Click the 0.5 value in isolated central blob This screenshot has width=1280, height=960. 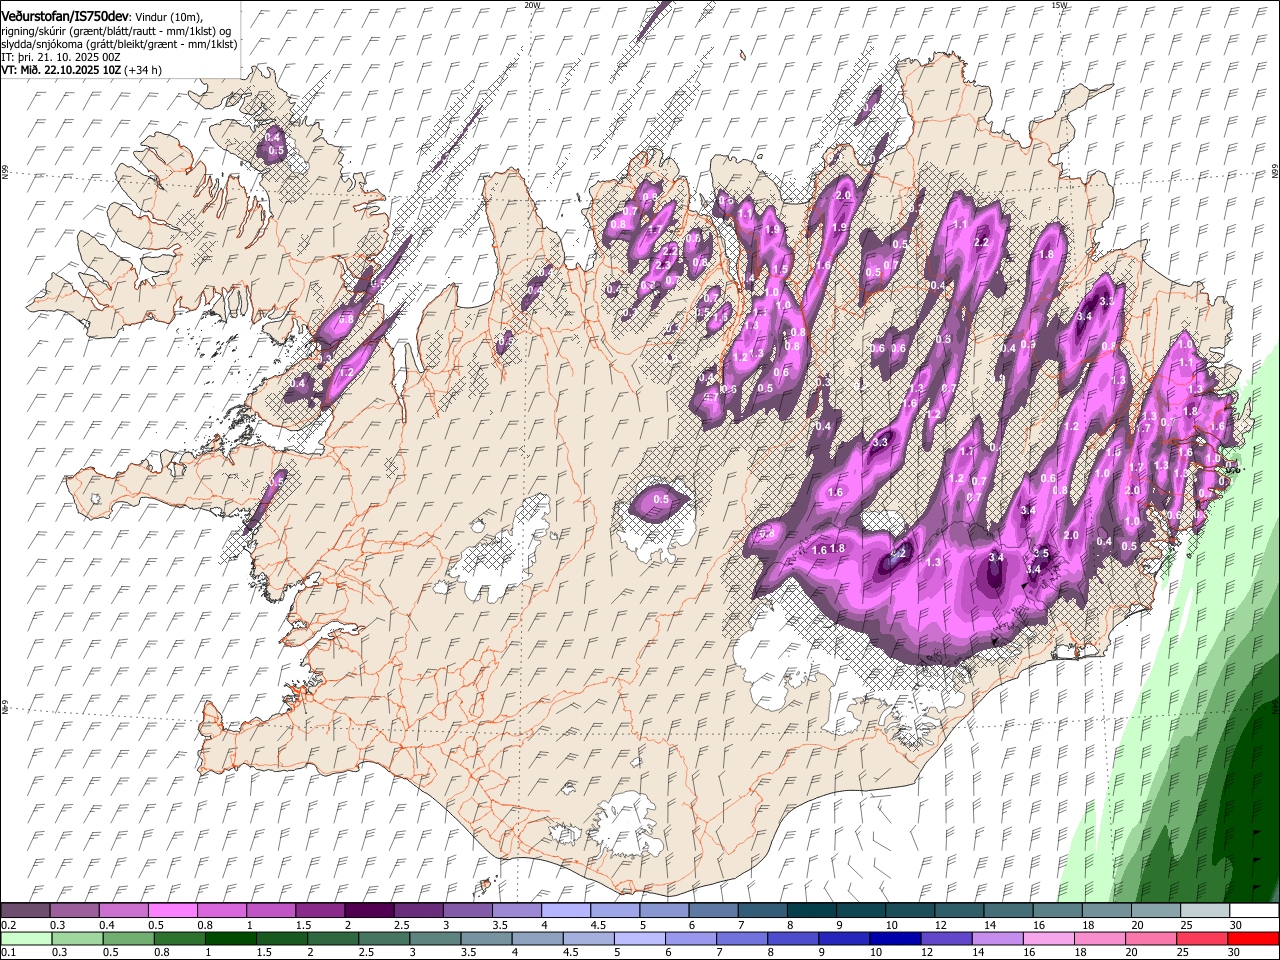pyautogui.click(x=661, y=499)
